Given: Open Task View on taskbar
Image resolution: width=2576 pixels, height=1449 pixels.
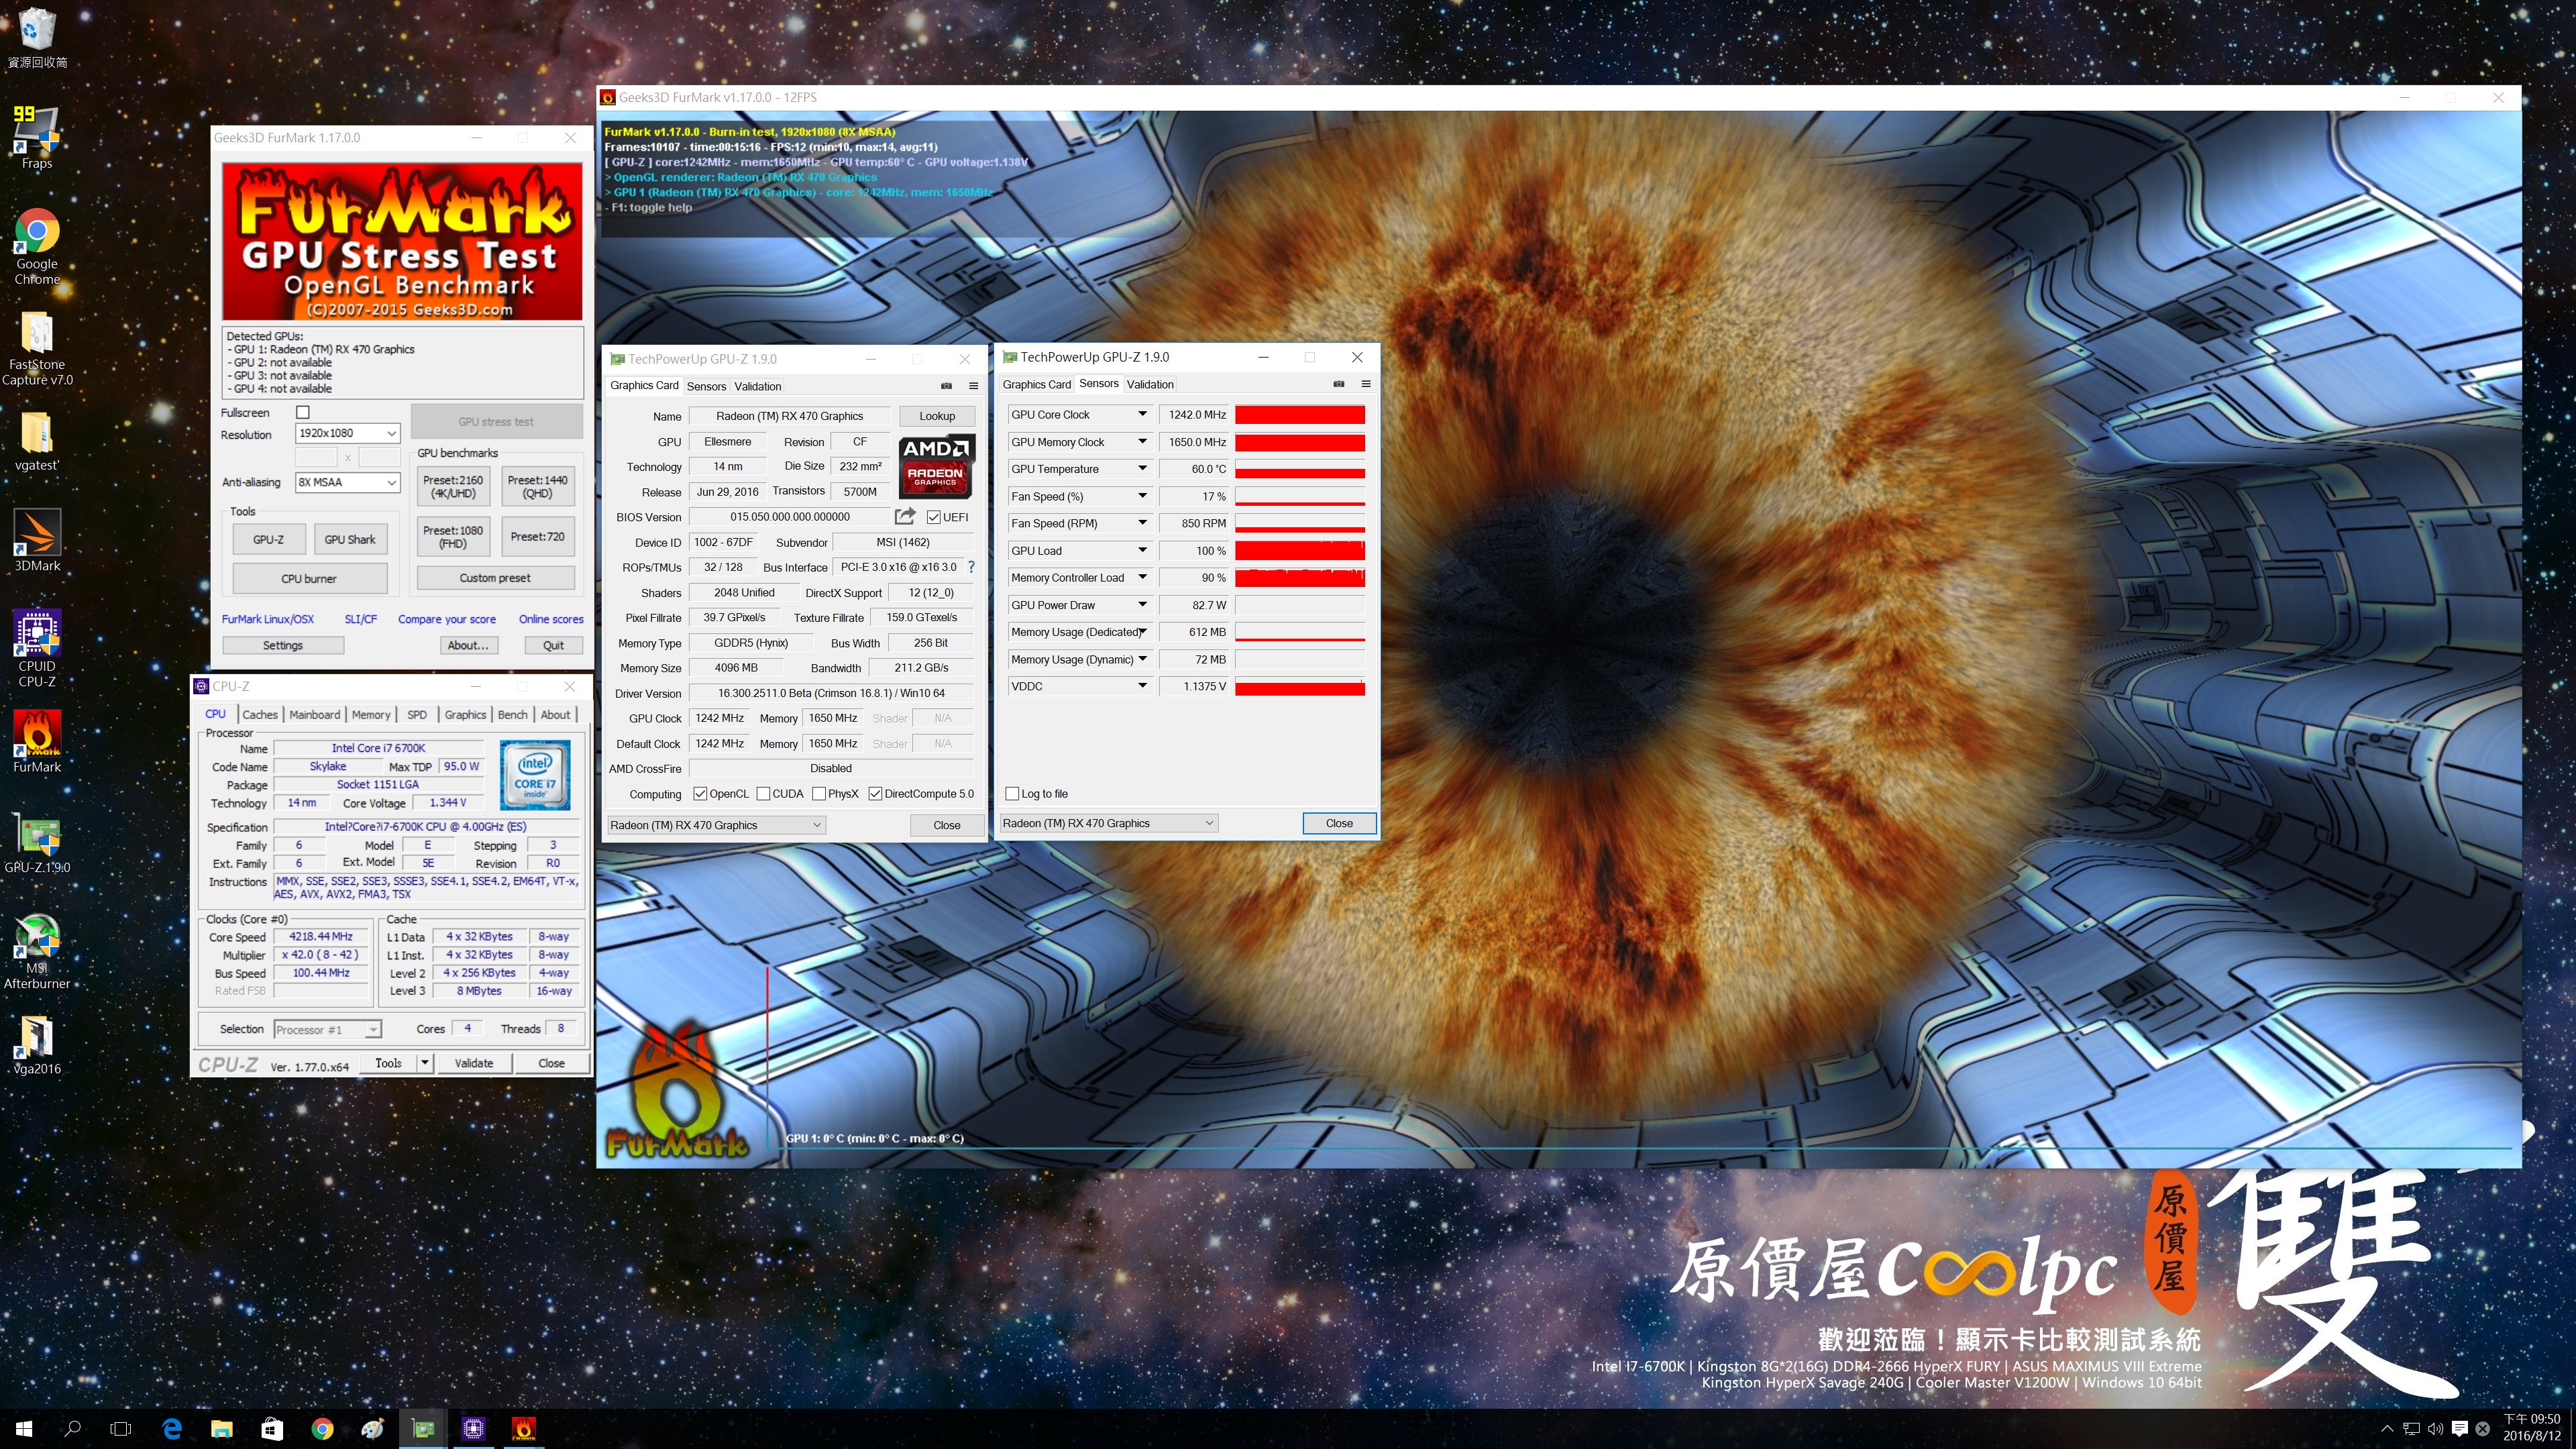Looking at the screenshot, I should point(121,1428).
